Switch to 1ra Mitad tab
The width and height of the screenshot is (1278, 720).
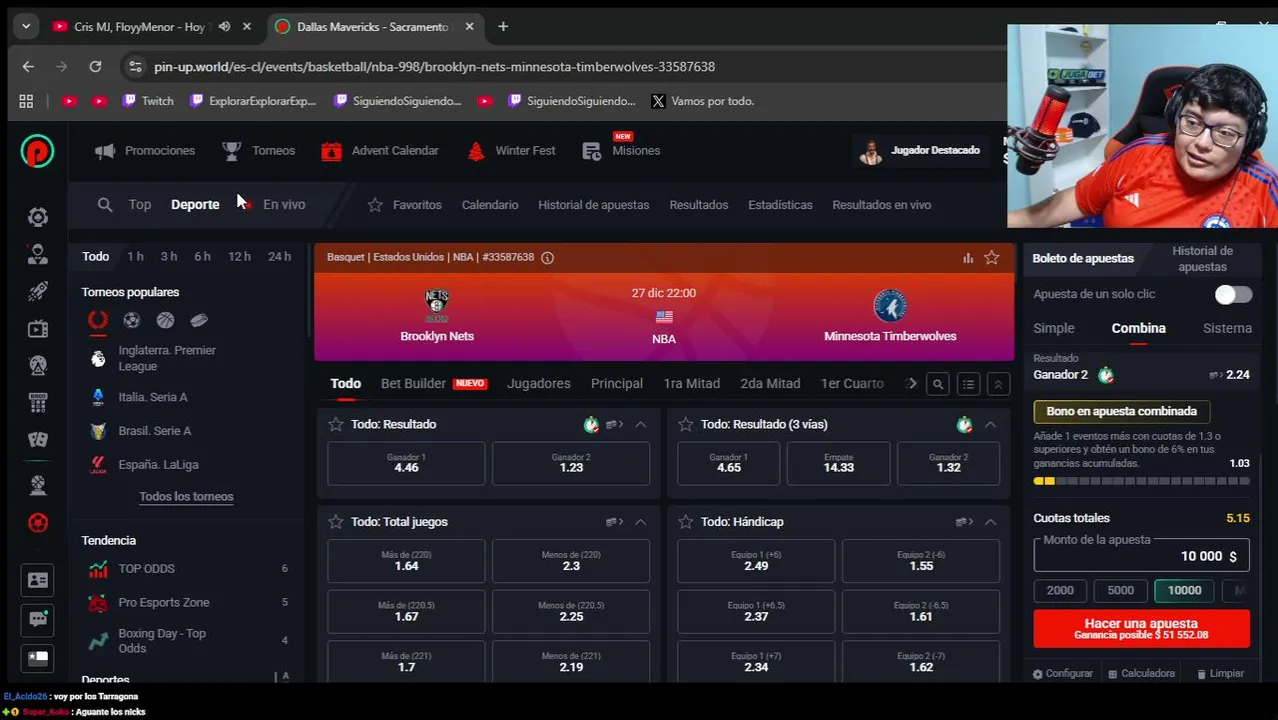coord(692,384)
